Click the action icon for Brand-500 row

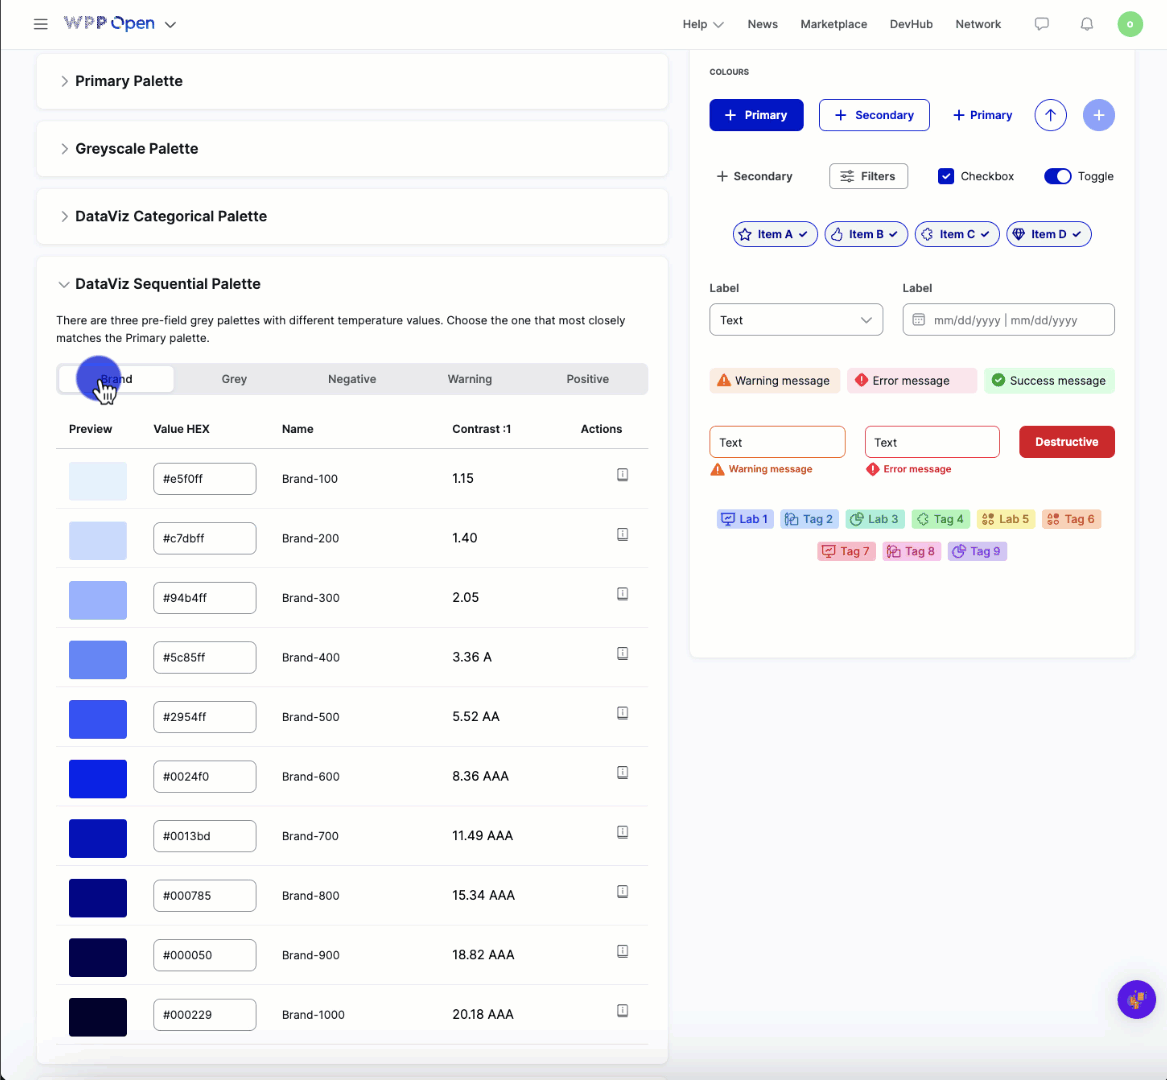[x=622, y=713]
